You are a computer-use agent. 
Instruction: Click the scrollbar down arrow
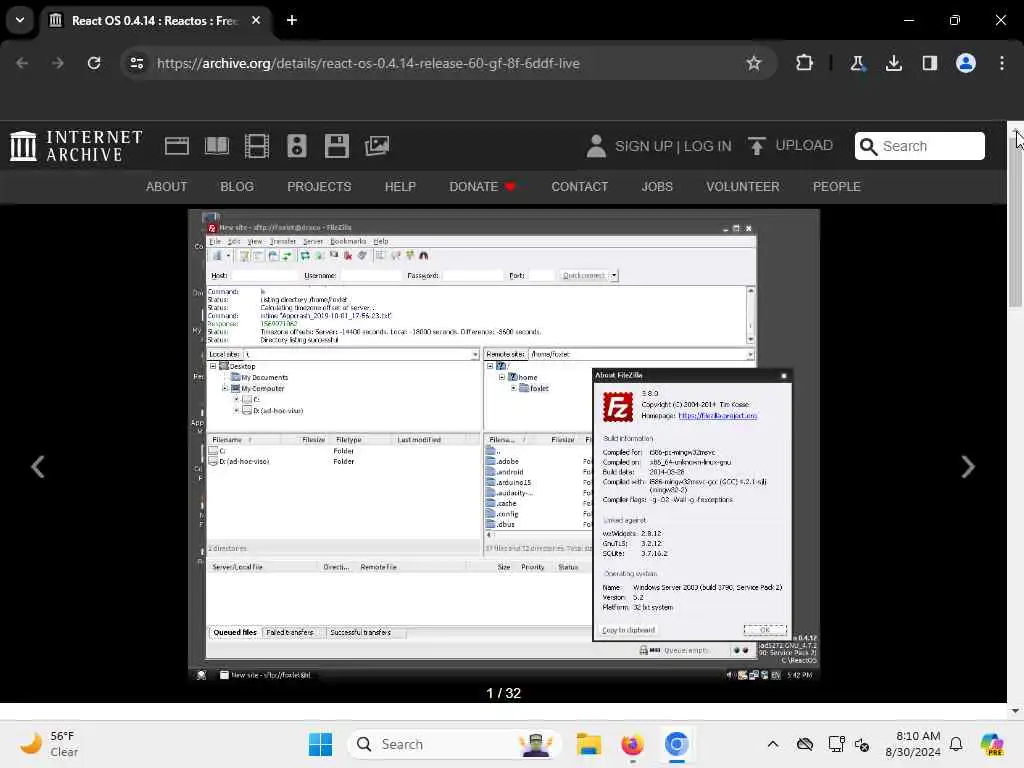[1015, 711]
